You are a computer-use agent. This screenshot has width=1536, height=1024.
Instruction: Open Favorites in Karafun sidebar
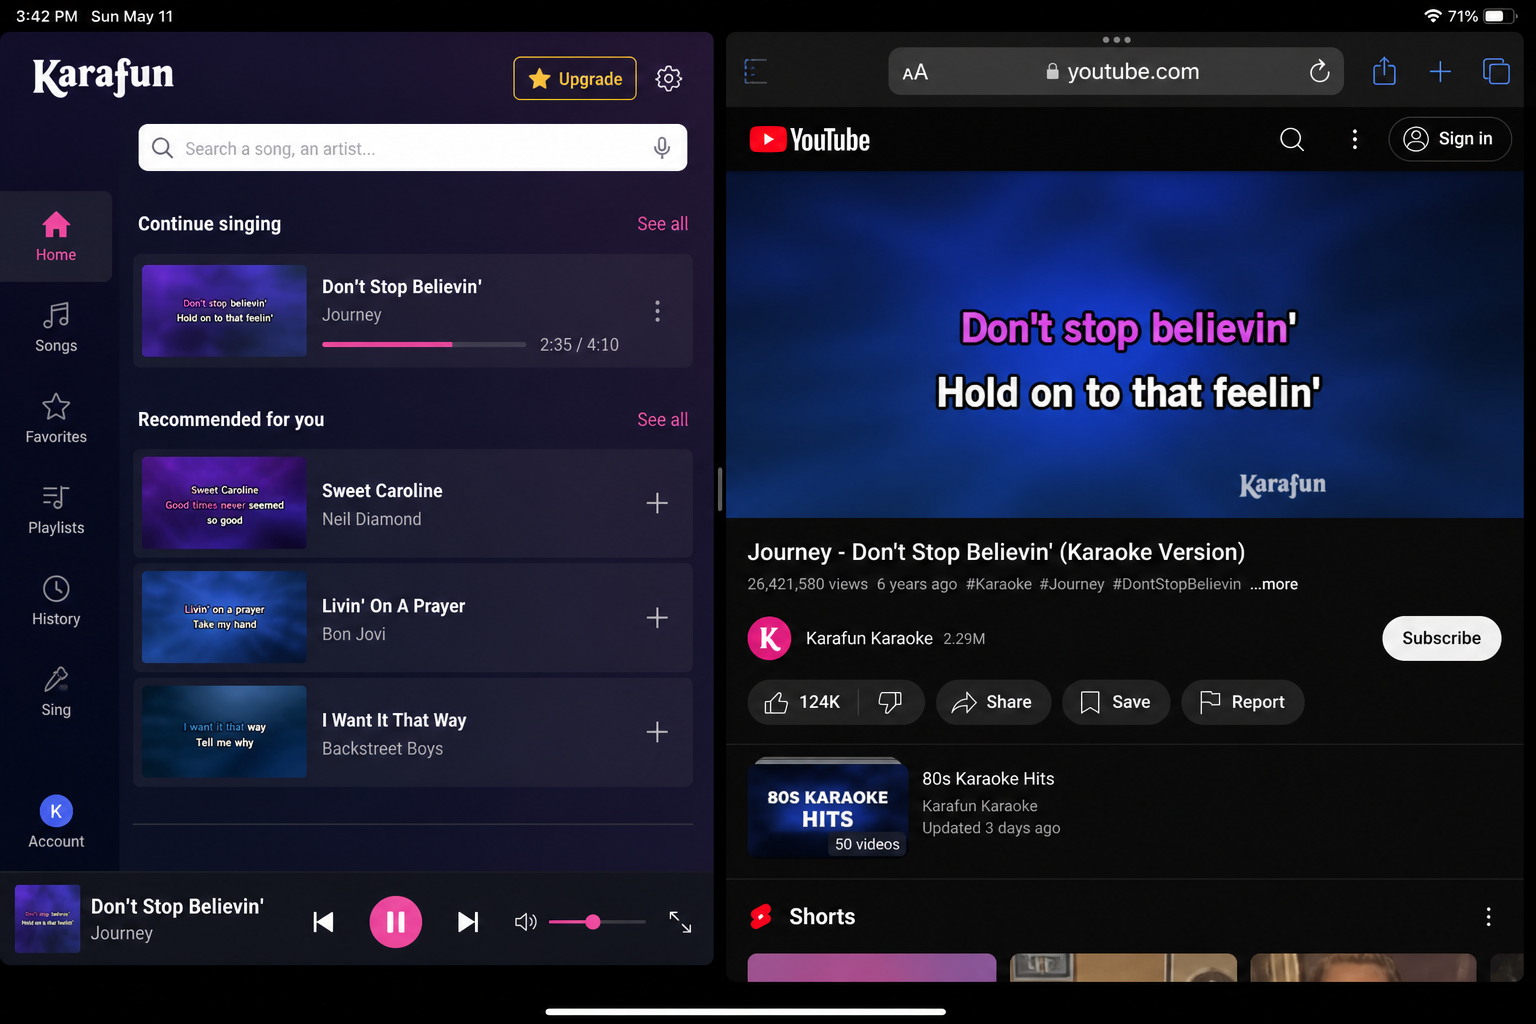tap(56, 419)
